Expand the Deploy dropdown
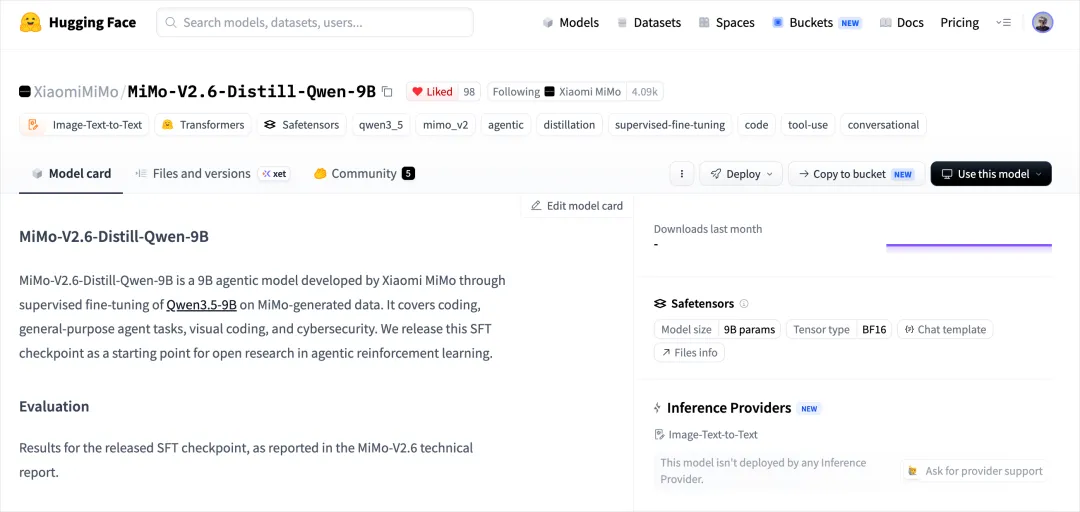This screenshot has height=512, width=1080. click(x=741, y=174)
